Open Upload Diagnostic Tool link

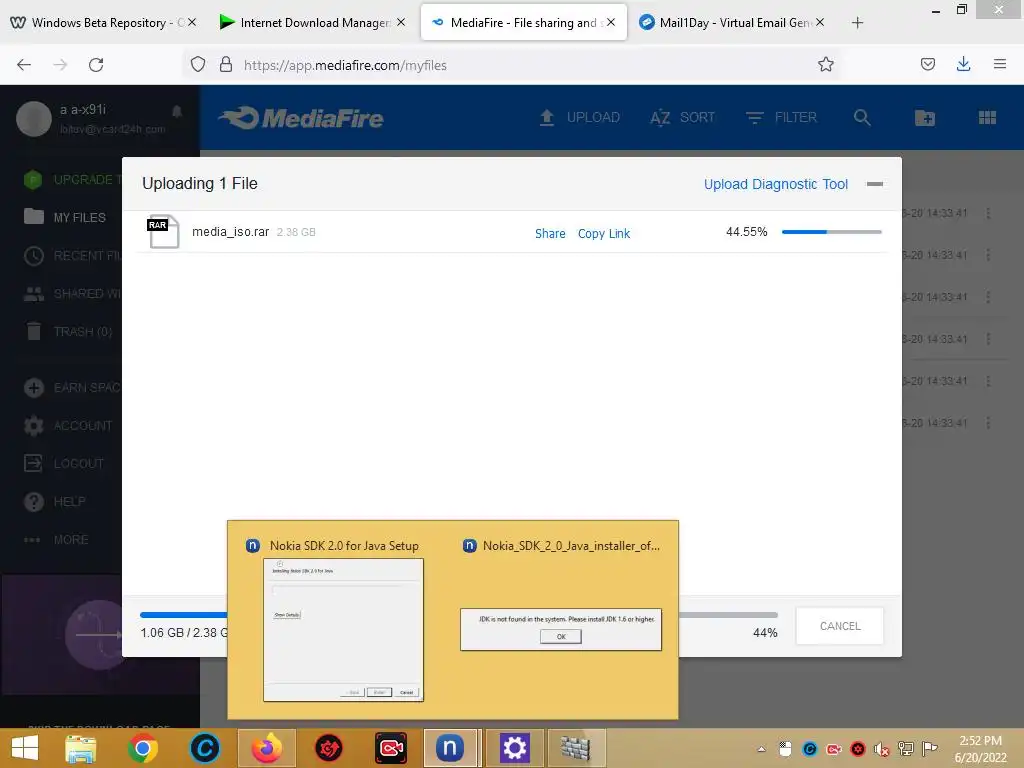coord(776,184)
